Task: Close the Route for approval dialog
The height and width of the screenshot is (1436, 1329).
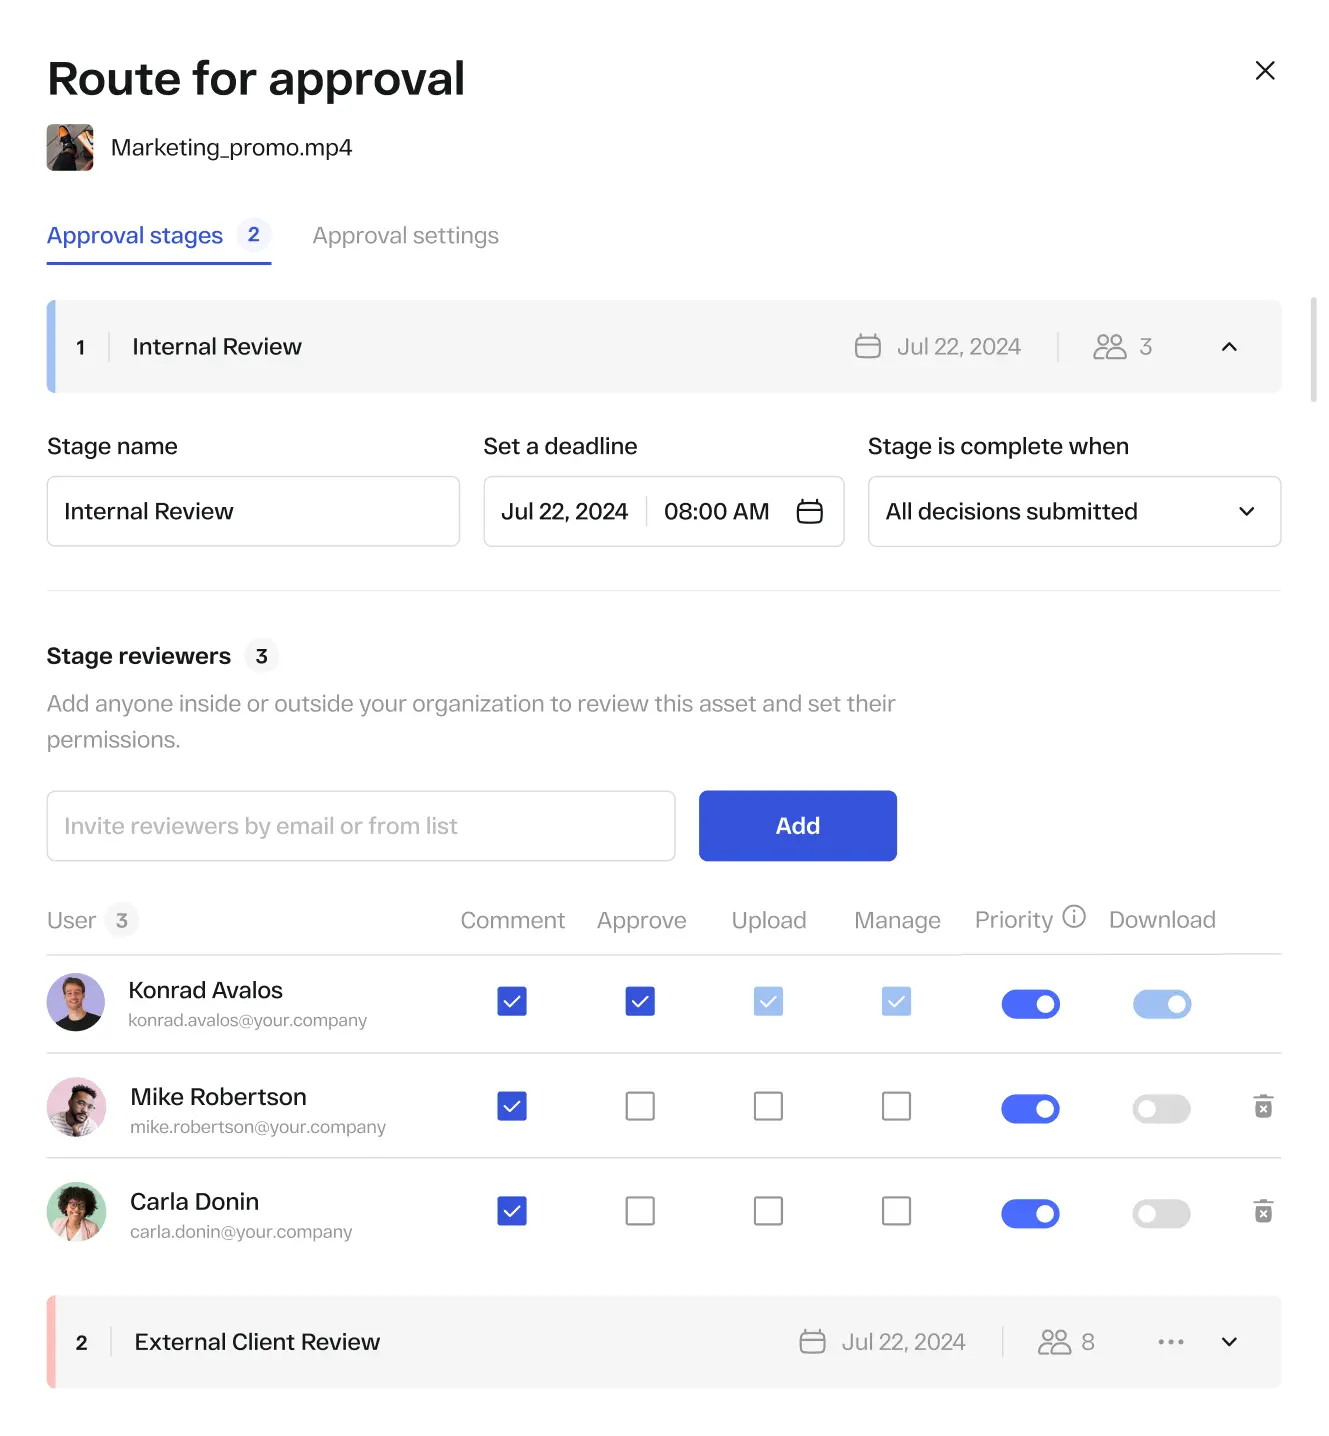Action: [1265, 70]
